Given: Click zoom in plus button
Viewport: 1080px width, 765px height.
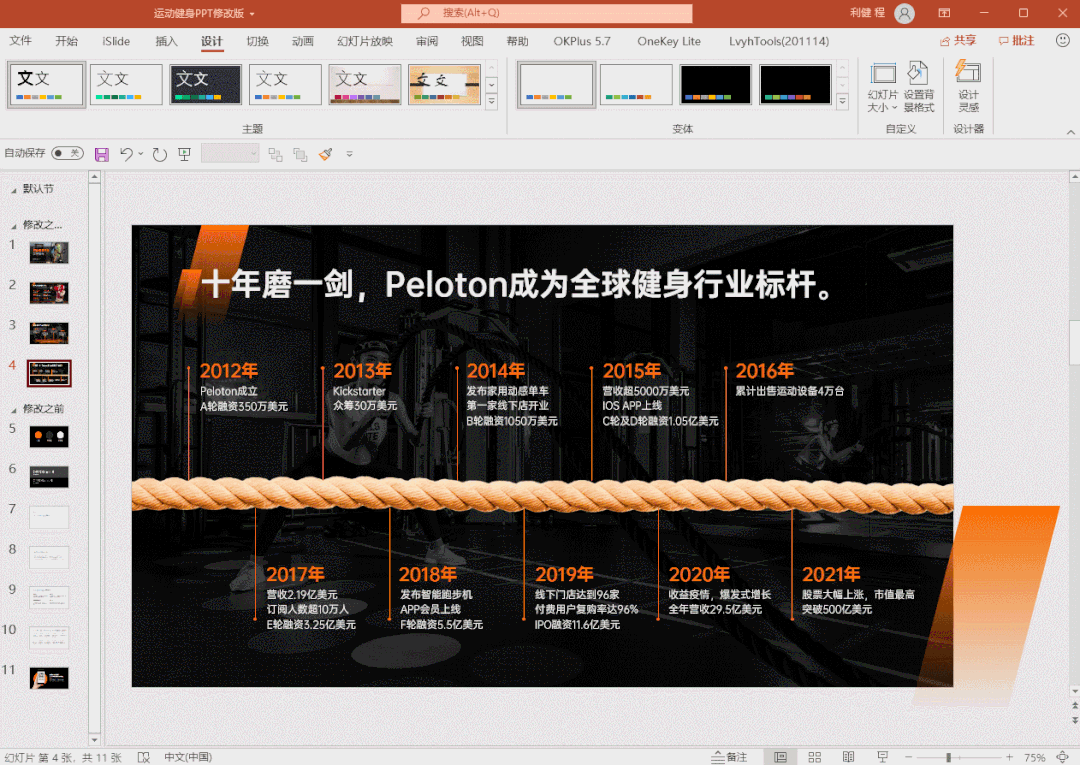Looking at the screenshot, I should tap(1009, 757).
